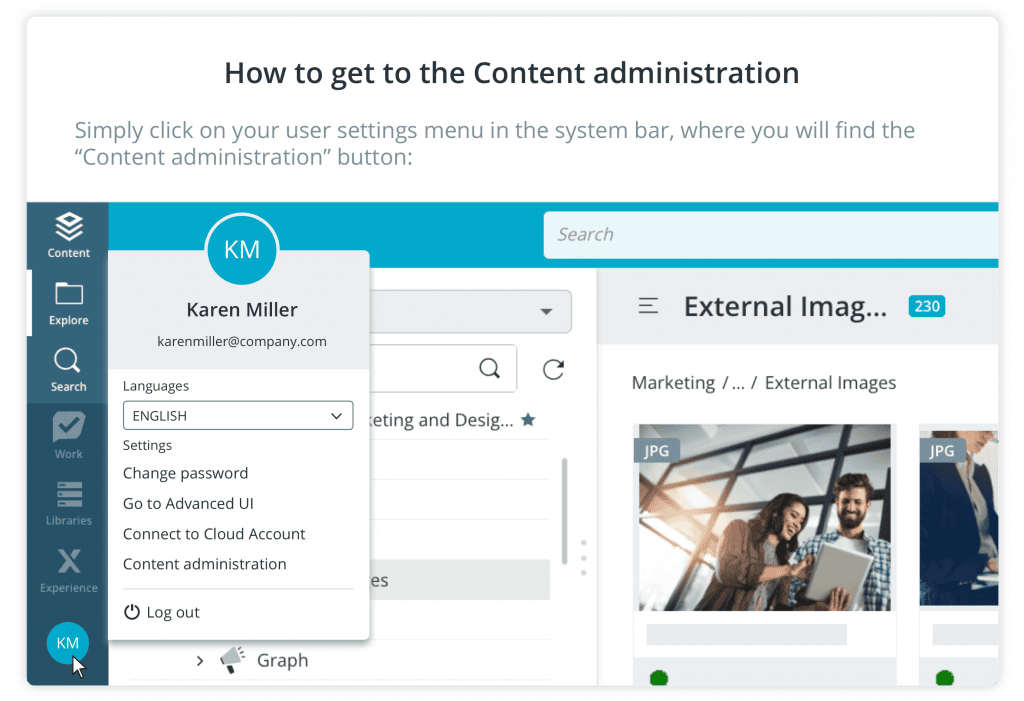Open the Content module in sidebar
This screenshot has width=1024, height=701.
tap(68, 235)
